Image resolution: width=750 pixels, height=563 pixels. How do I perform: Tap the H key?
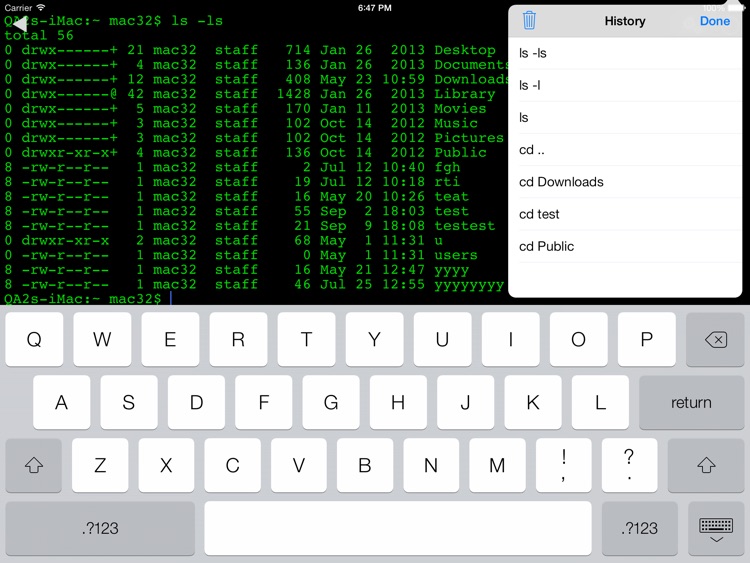398,402
